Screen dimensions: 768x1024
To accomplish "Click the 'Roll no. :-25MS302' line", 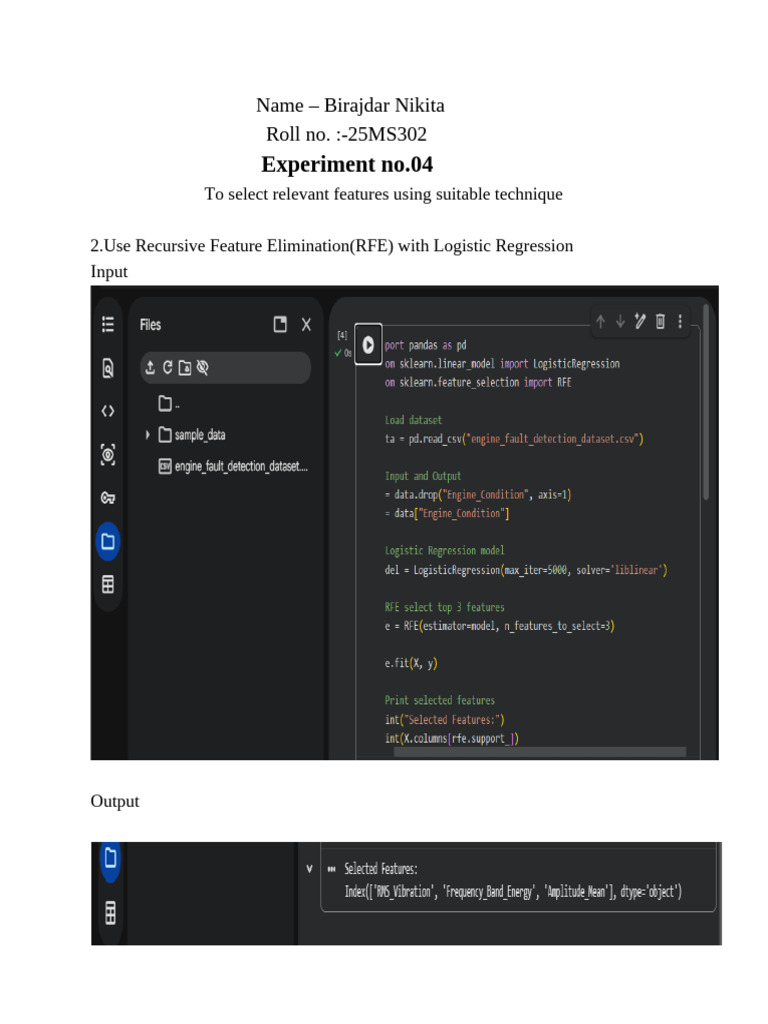I will [346, 134].
